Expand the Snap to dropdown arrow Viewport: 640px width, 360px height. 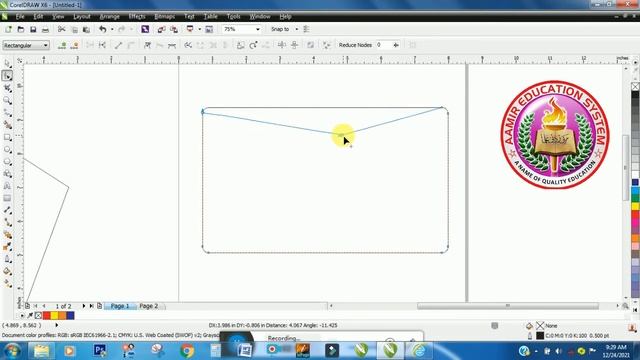[297, 29]
